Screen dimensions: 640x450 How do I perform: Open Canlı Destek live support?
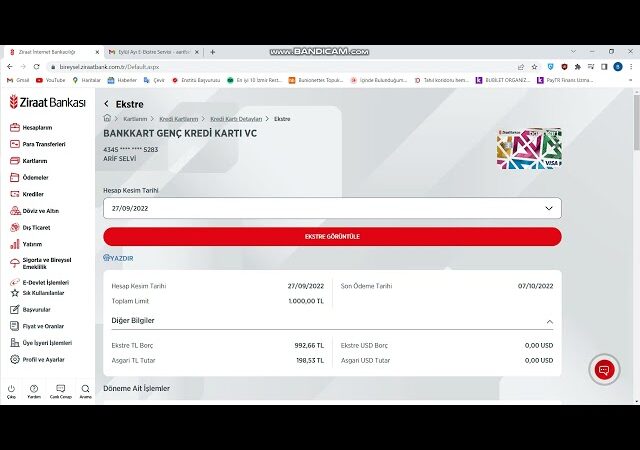[x=60, y=389]
